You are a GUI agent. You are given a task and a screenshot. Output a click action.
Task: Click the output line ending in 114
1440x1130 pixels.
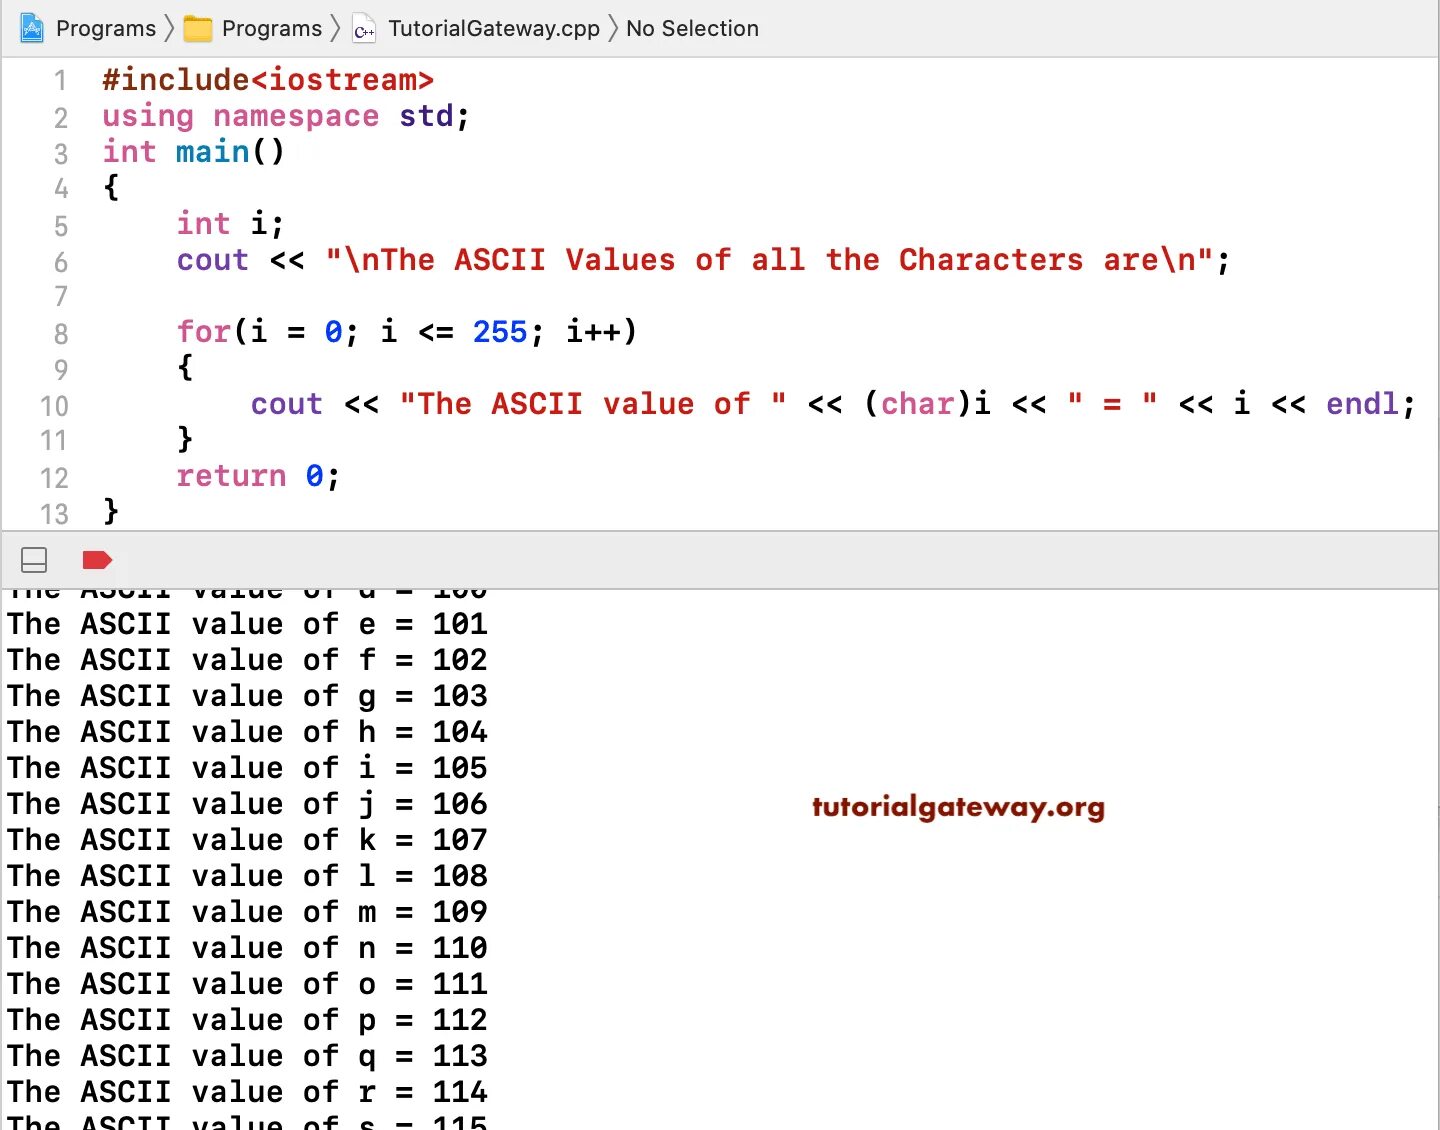point(247,1092)
